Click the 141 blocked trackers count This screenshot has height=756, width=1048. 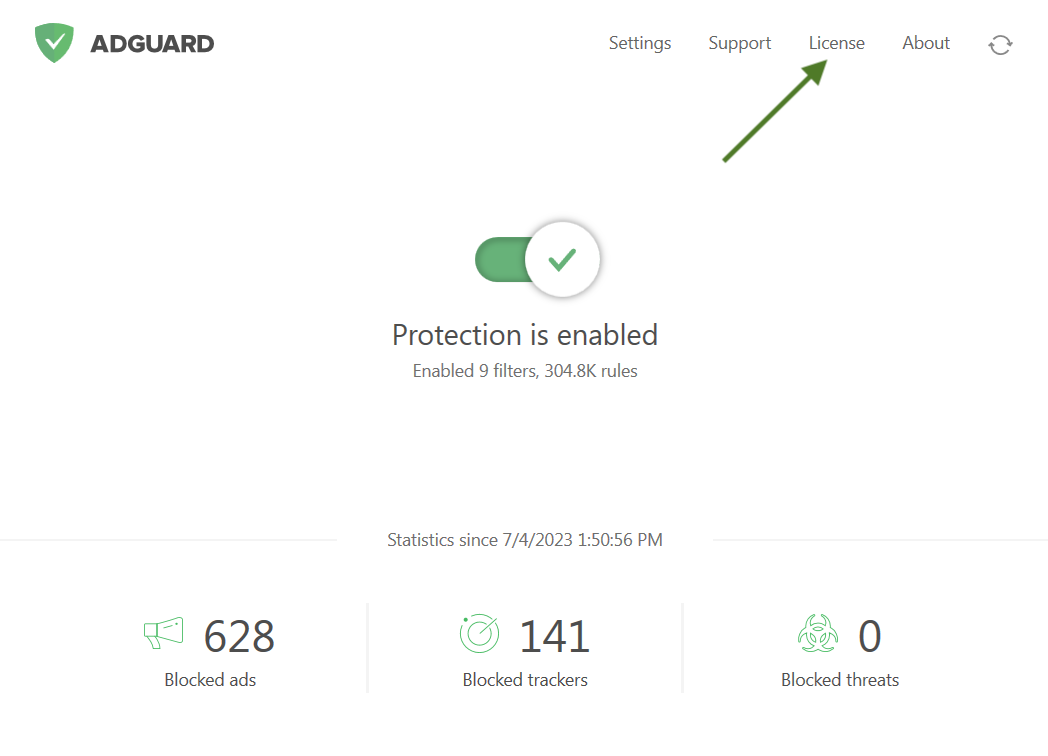click(x=554, y=636)
